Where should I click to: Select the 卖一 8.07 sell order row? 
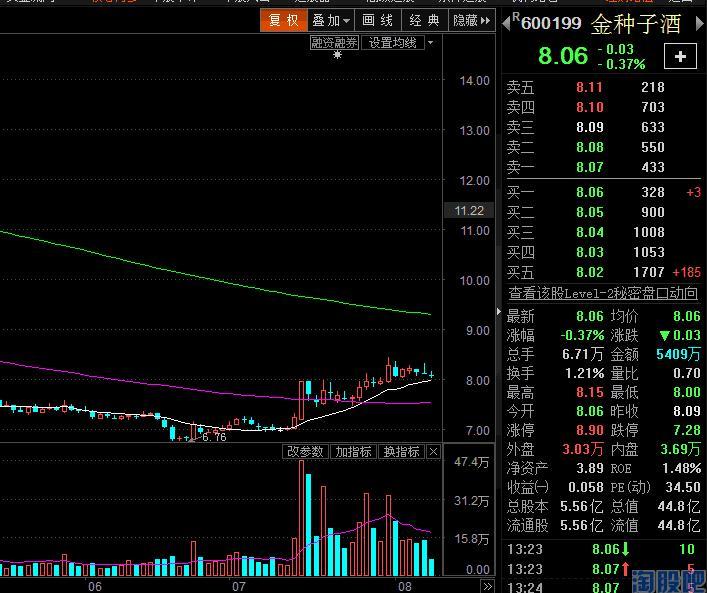(x=603, y=167)
